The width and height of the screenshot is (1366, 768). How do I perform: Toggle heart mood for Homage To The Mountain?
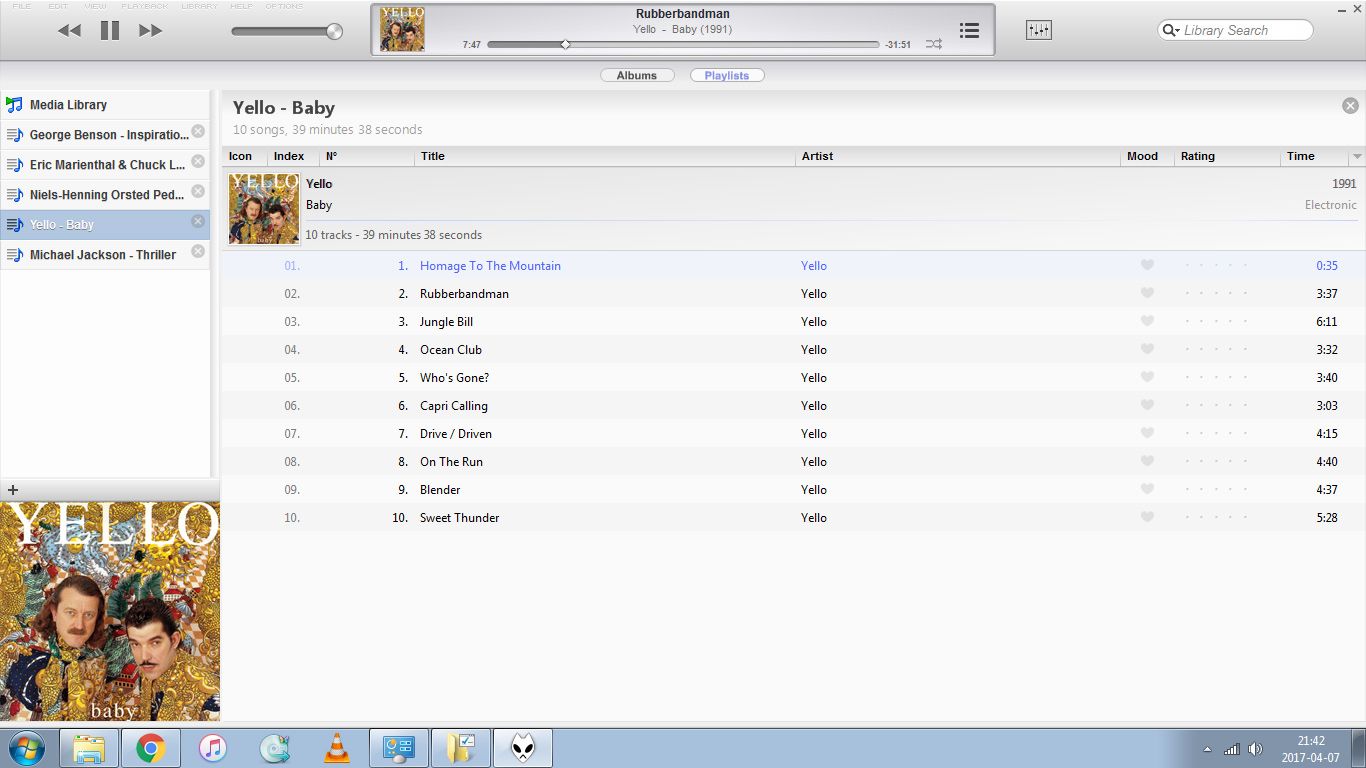(x=1147, y=265)
